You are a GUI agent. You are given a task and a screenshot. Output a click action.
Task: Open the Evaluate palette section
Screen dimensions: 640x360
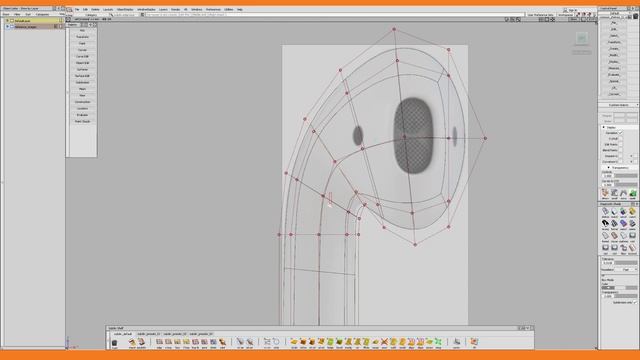coord(82,115)
